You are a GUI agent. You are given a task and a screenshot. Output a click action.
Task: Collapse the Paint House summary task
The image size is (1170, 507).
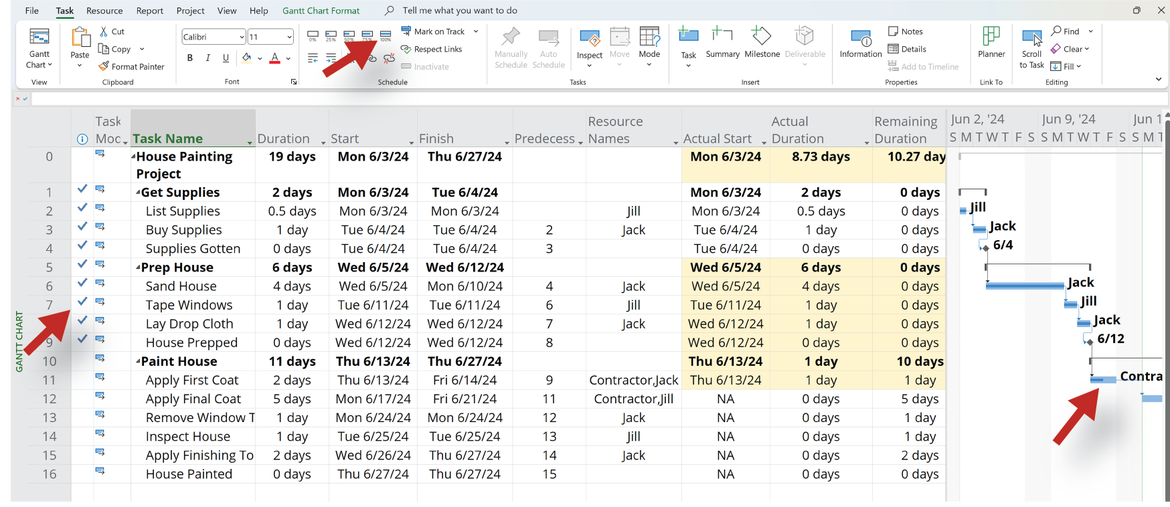139,362
